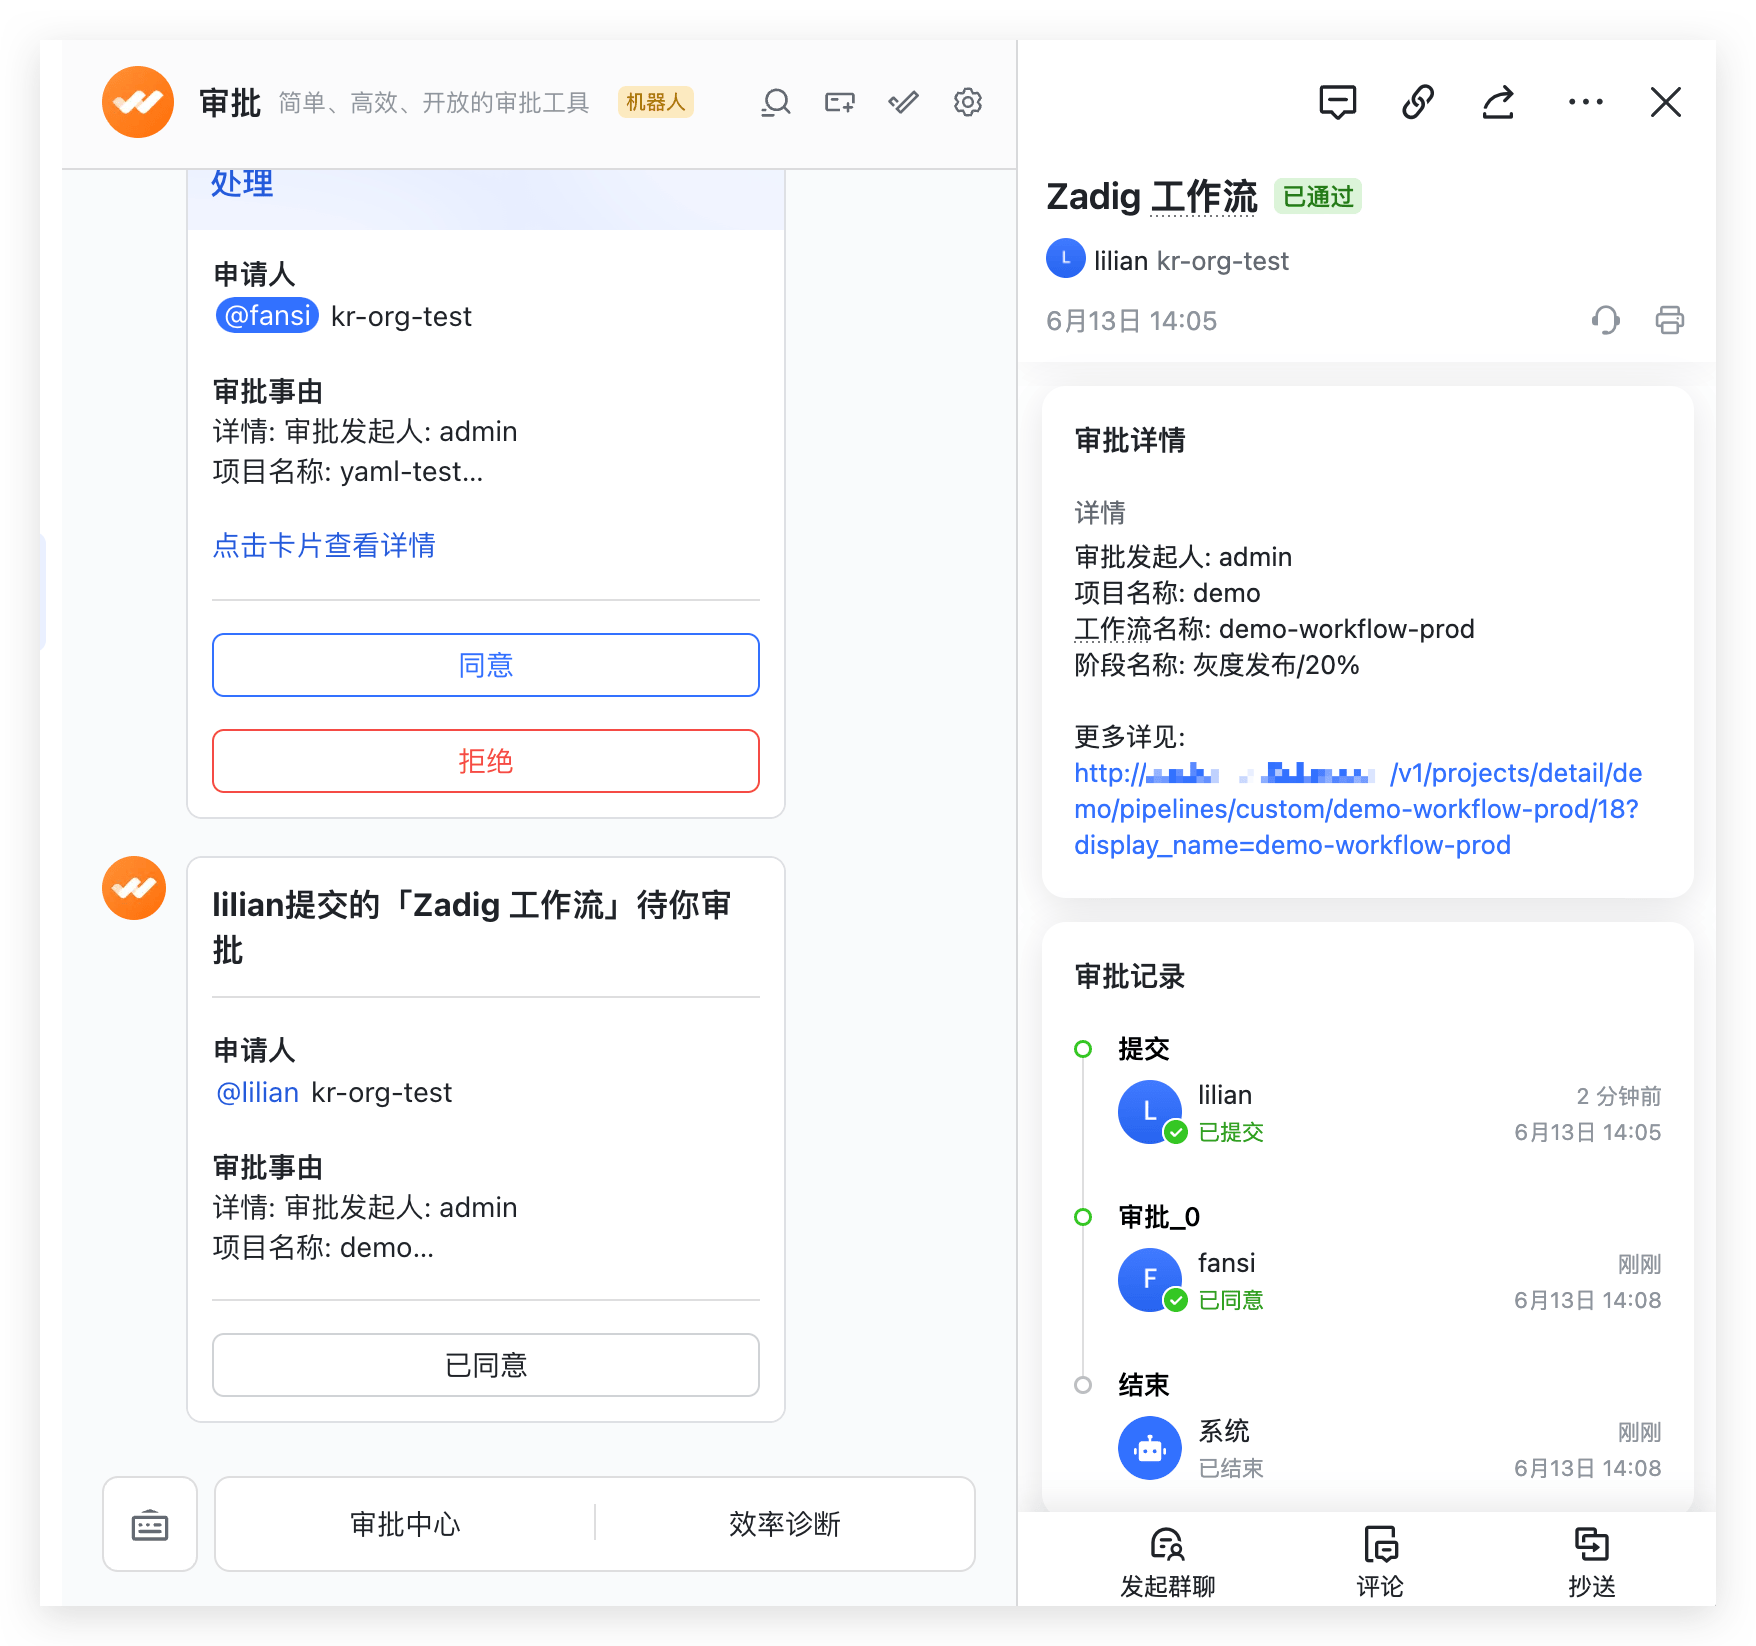
Task: Click the Zadig 工作流 title
Action: tap(1152, 197)
